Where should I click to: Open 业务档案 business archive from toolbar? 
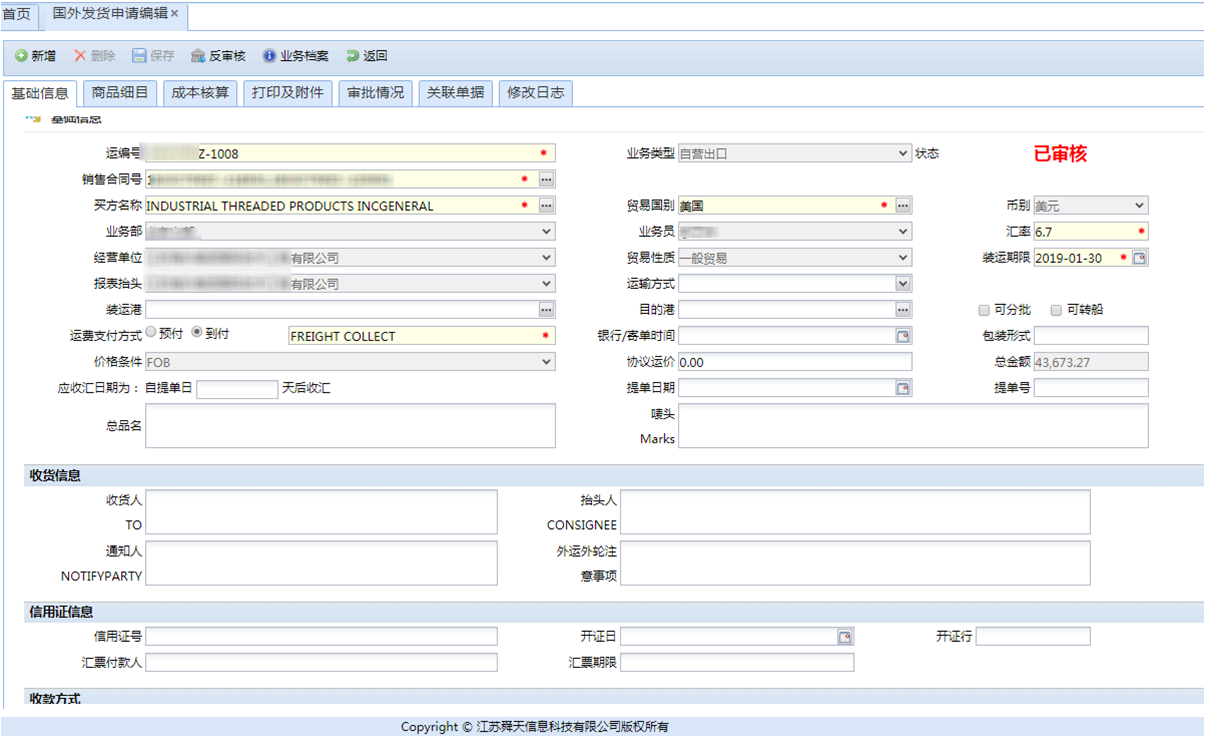tap(269, 56)
